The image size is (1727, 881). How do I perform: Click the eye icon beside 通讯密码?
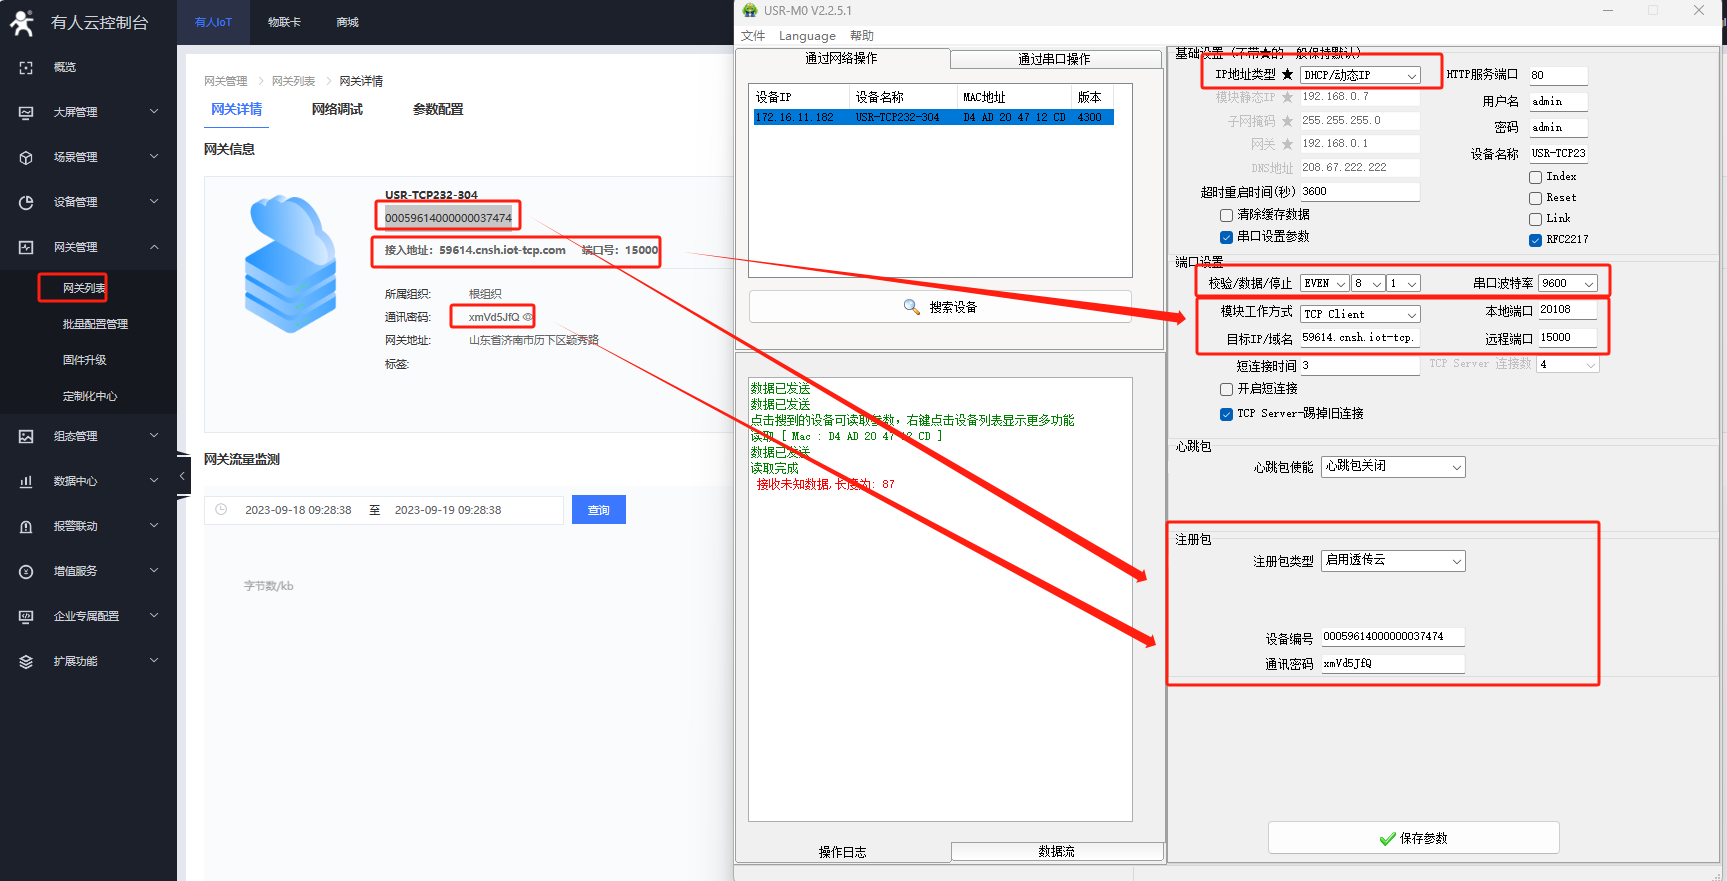[x=528, y=317]
